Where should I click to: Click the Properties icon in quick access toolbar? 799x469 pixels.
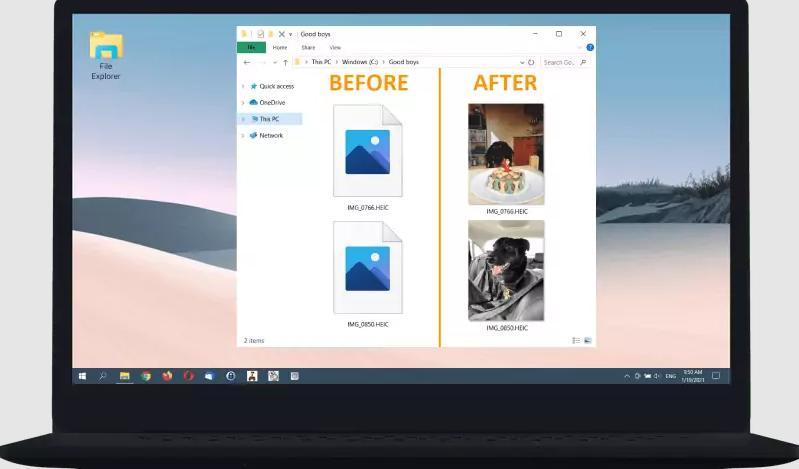tap(260, 34)
